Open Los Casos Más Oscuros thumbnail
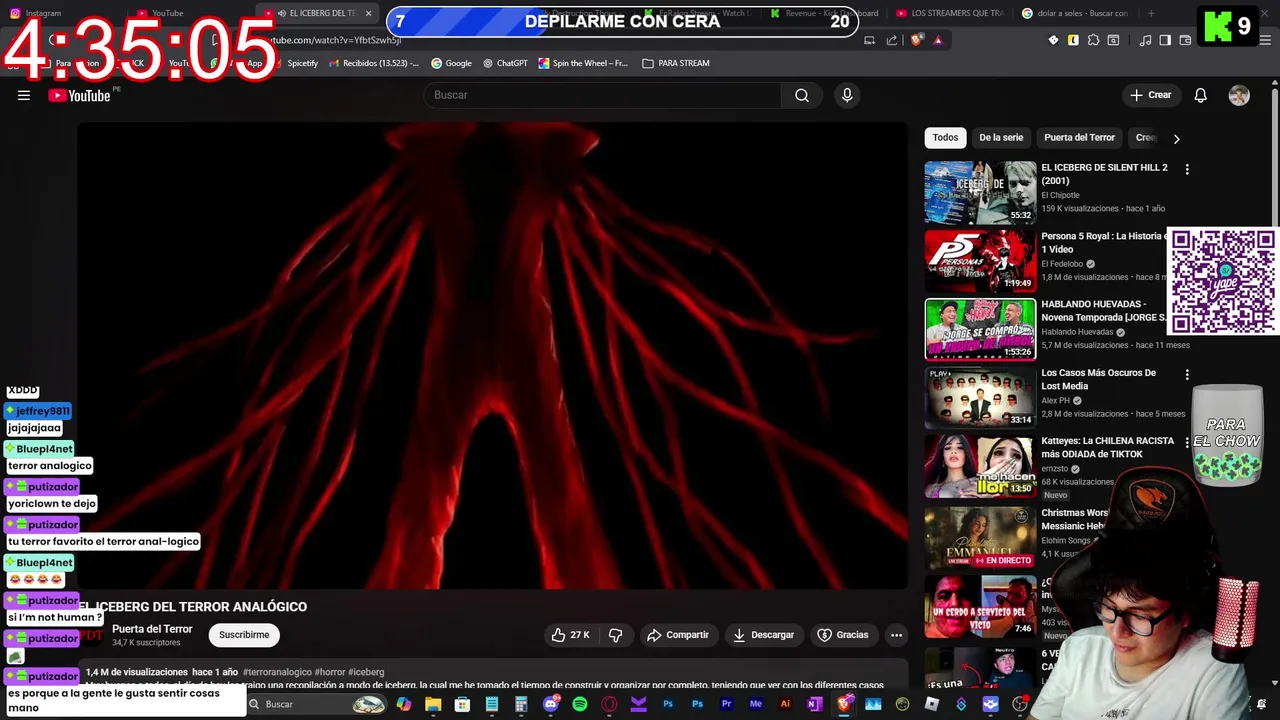The image size is (1280, 720). tap(980, 397)
